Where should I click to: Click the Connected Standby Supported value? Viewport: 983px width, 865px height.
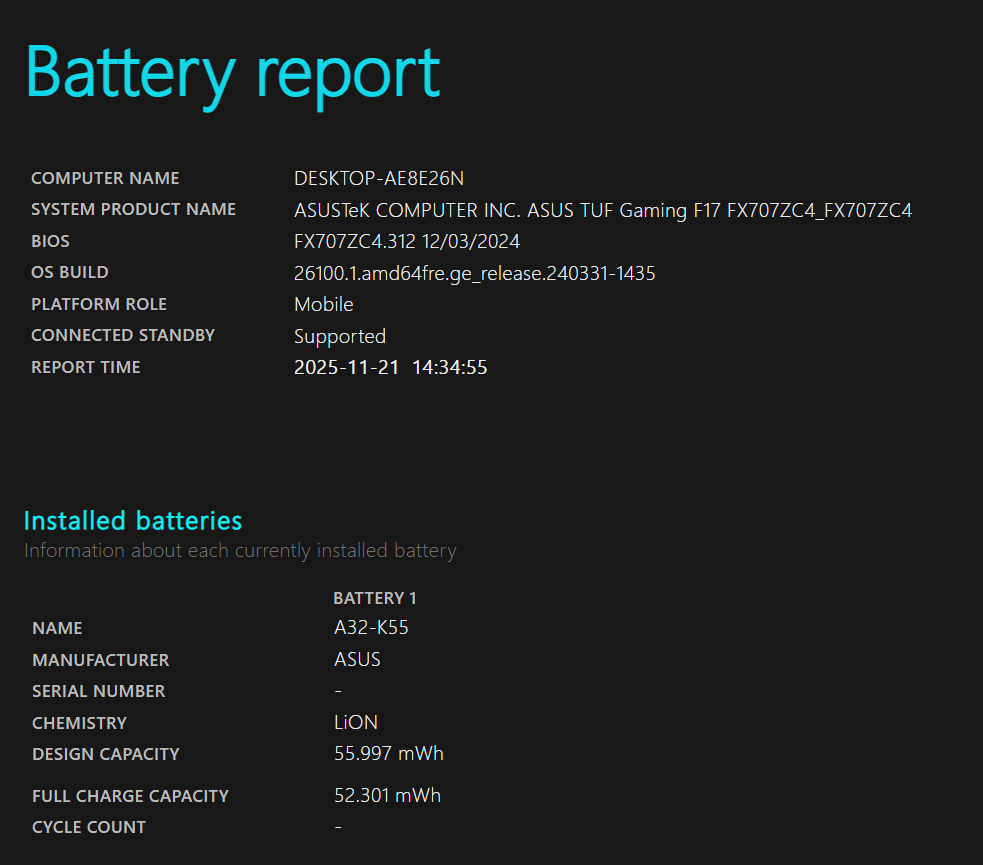(339, 336)
